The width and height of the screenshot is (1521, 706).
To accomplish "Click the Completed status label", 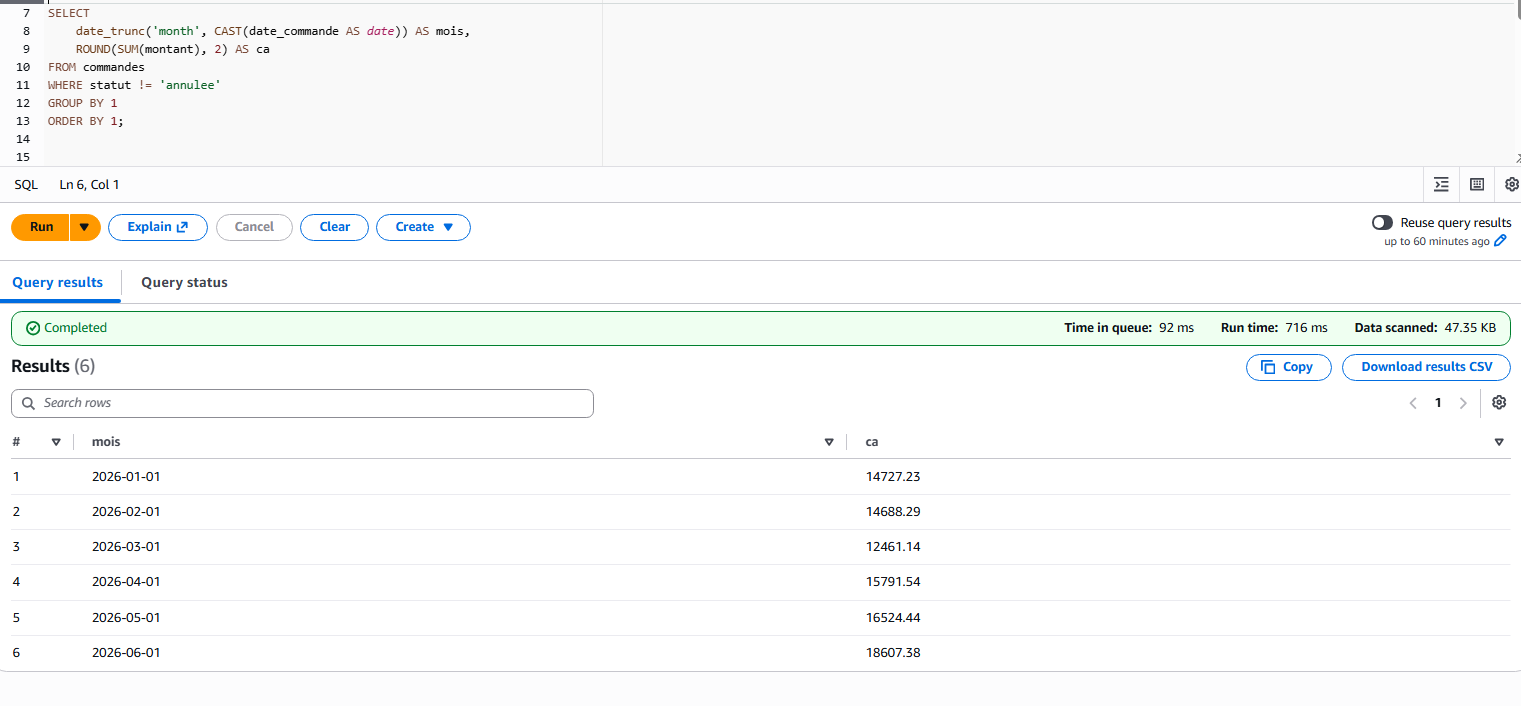I will (75, 328).
